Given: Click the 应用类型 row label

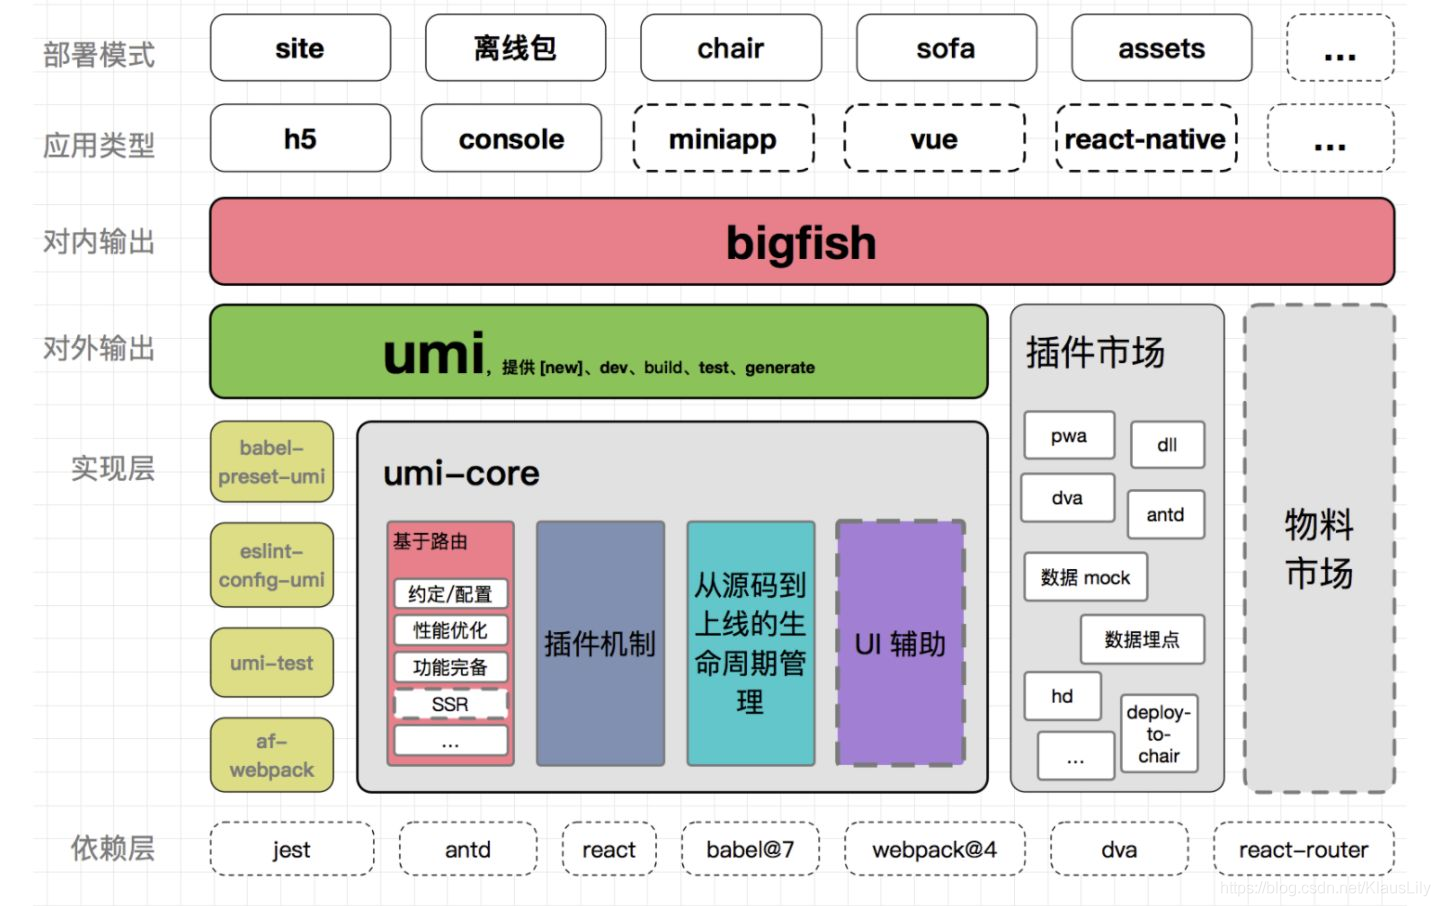Looking at the screenshot, I should coord(99,145).
